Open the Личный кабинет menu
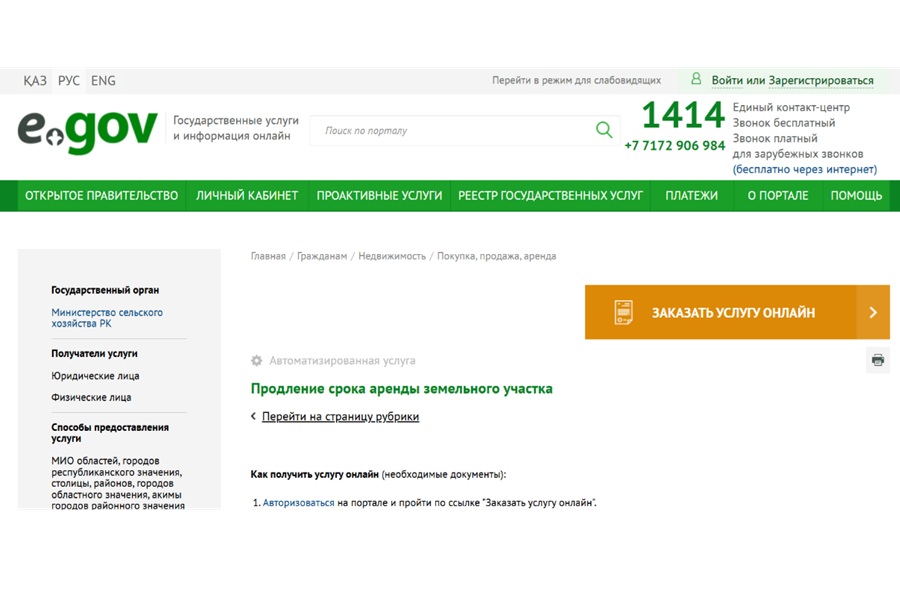The width and height of the screenshot is (900, 600). click(247, 196)
